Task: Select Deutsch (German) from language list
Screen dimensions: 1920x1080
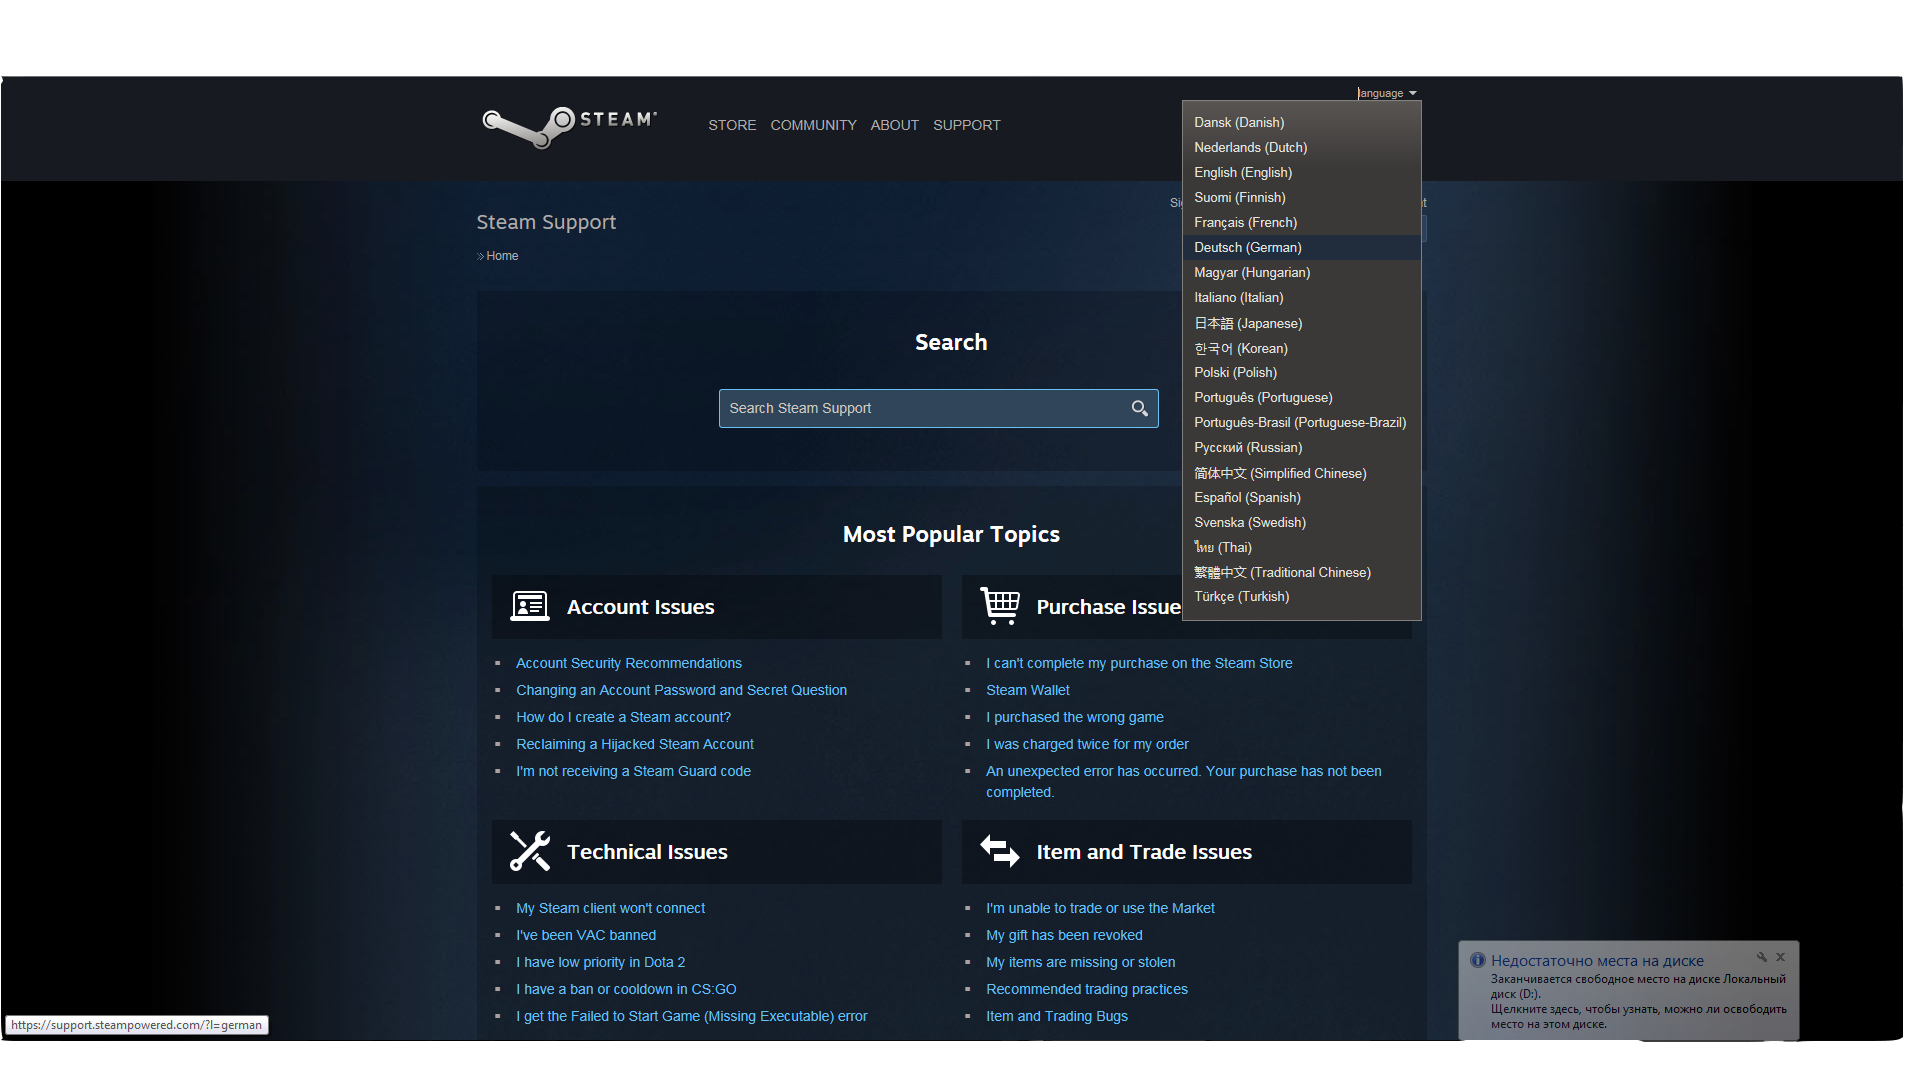Action: (x=1247, y=247)
